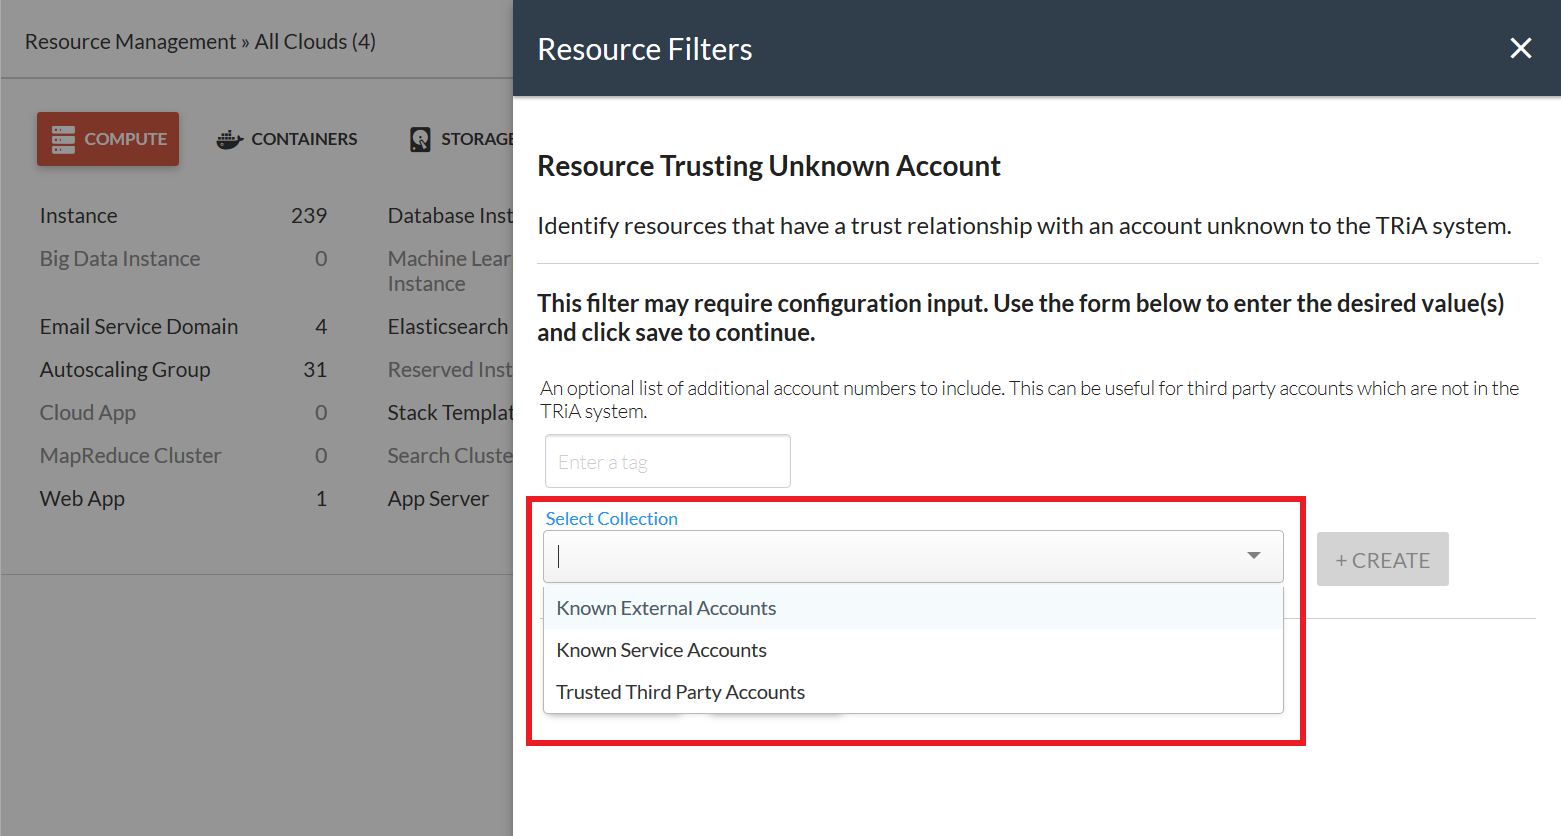Open the Containers tab
Image resolution: width=1561 pixels, height=836 pixels.
click(287, 139)
